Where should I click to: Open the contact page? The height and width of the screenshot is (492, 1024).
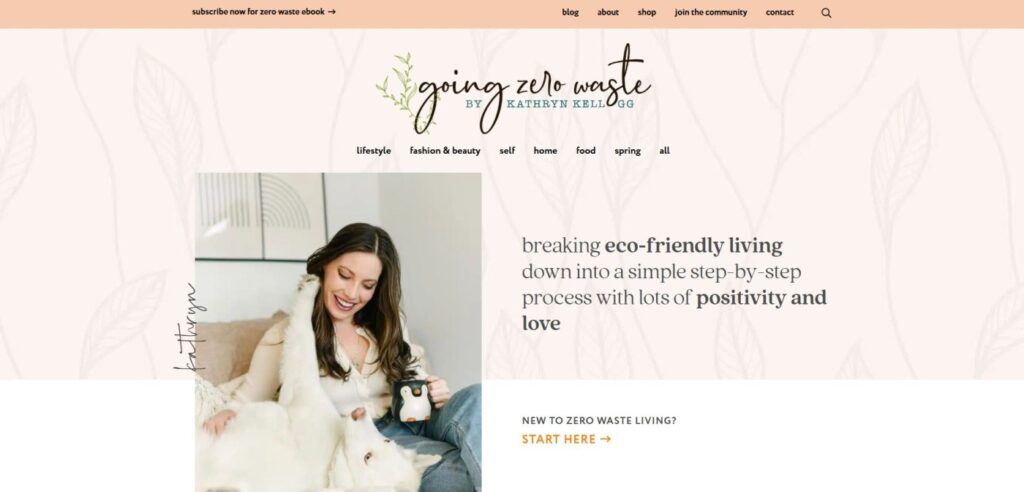tap(780, 12)
